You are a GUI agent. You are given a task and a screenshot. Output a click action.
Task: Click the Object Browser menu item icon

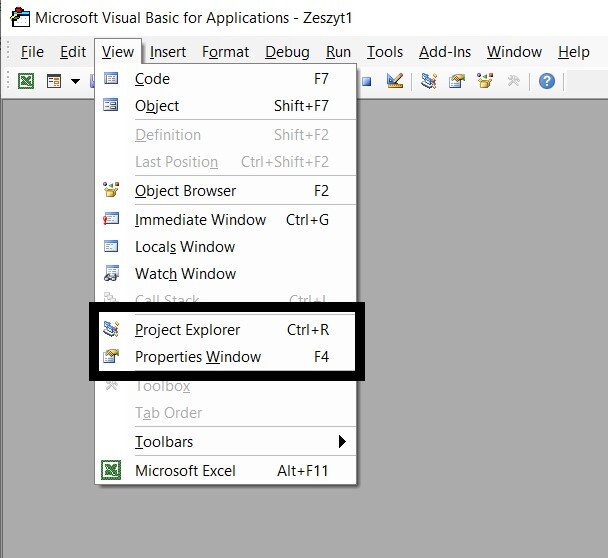coord(111,190)
